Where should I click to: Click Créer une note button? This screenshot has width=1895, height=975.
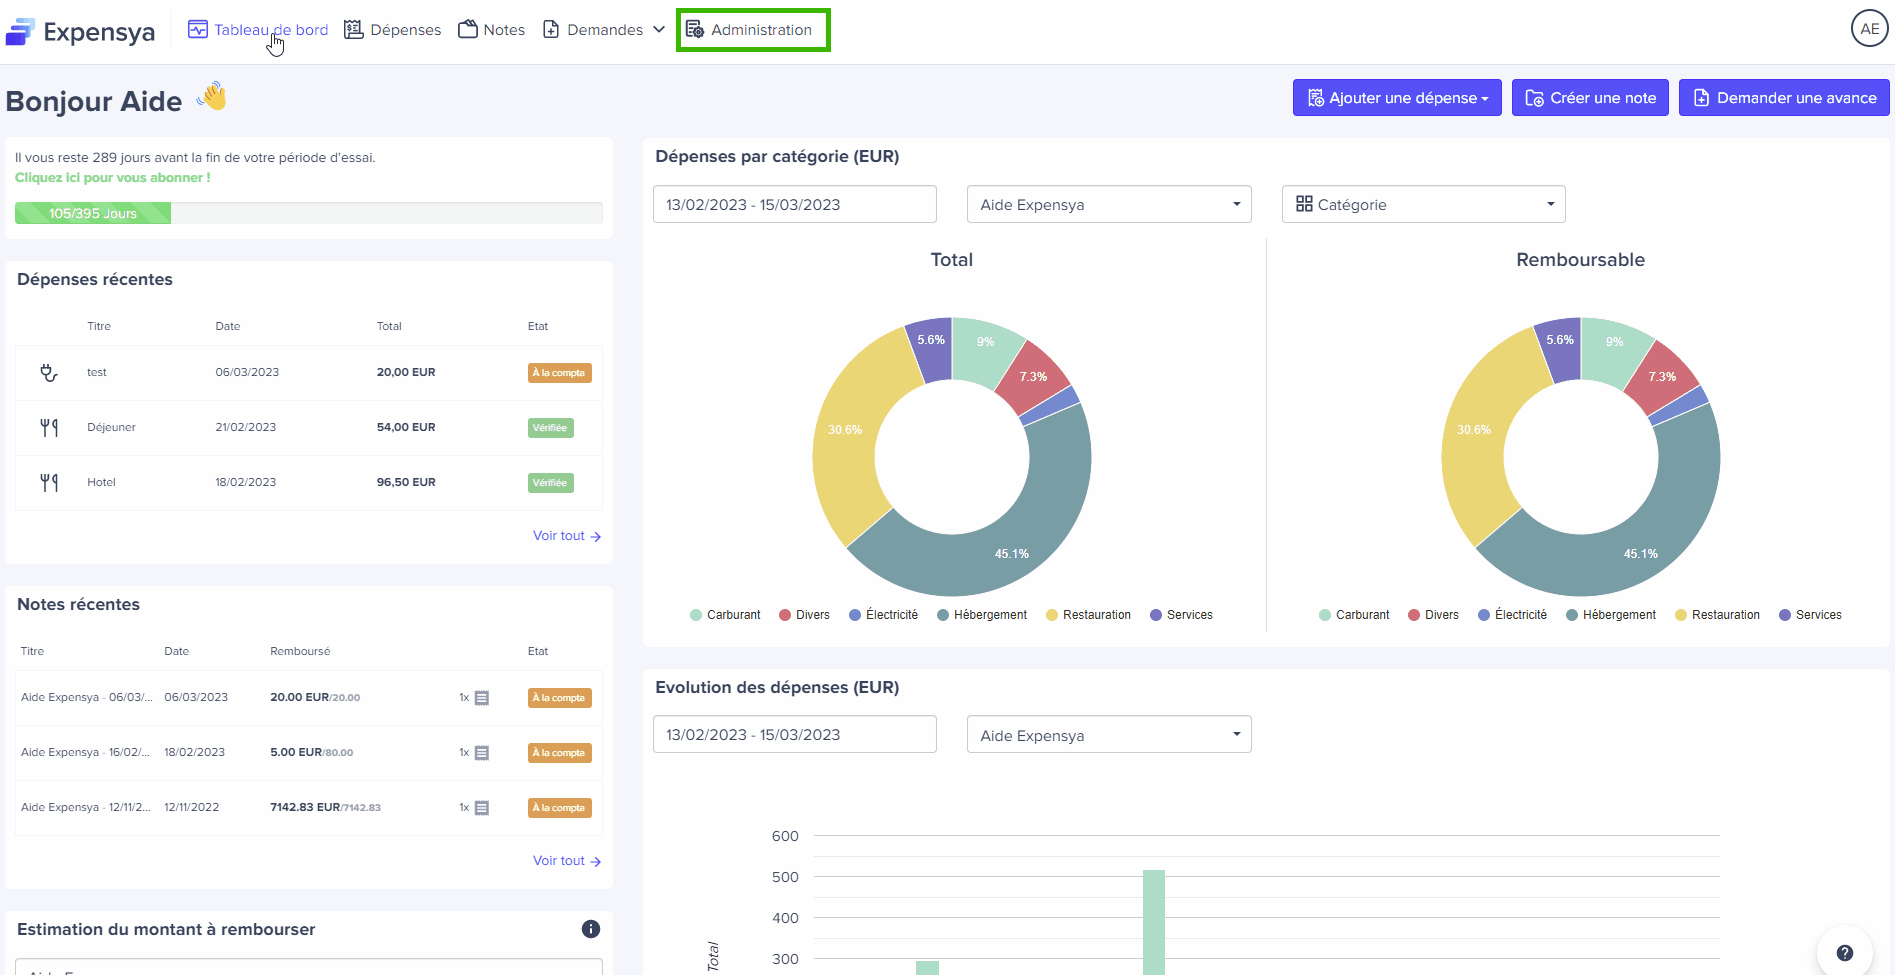(1590, 98)
